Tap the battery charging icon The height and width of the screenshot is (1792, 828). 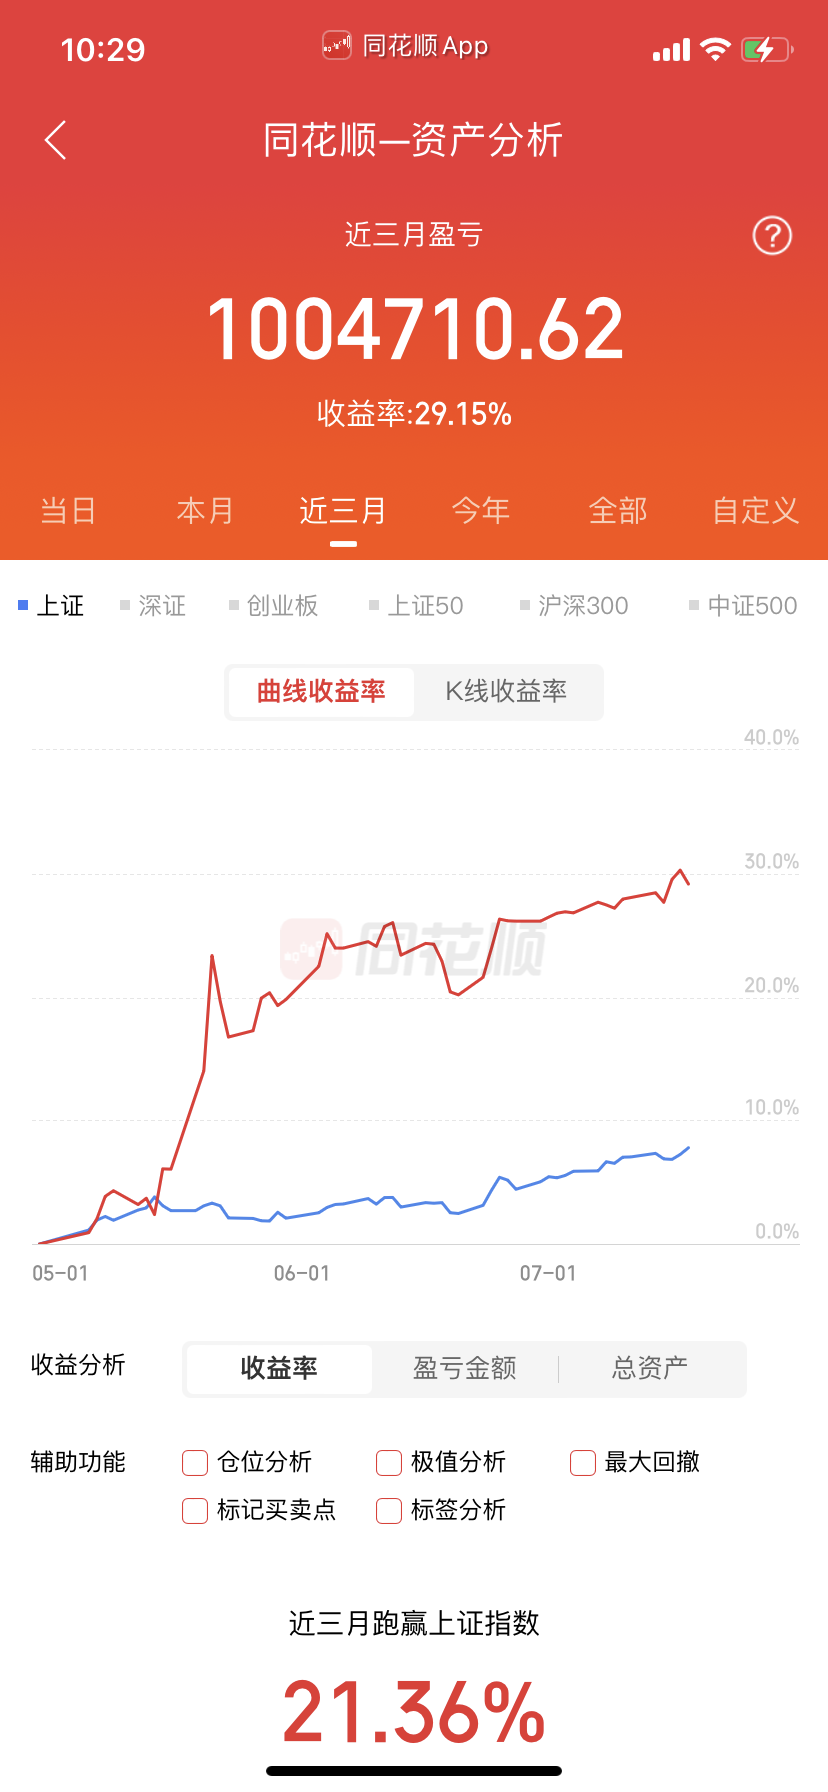pyautogui.click(x=767, y=49)
